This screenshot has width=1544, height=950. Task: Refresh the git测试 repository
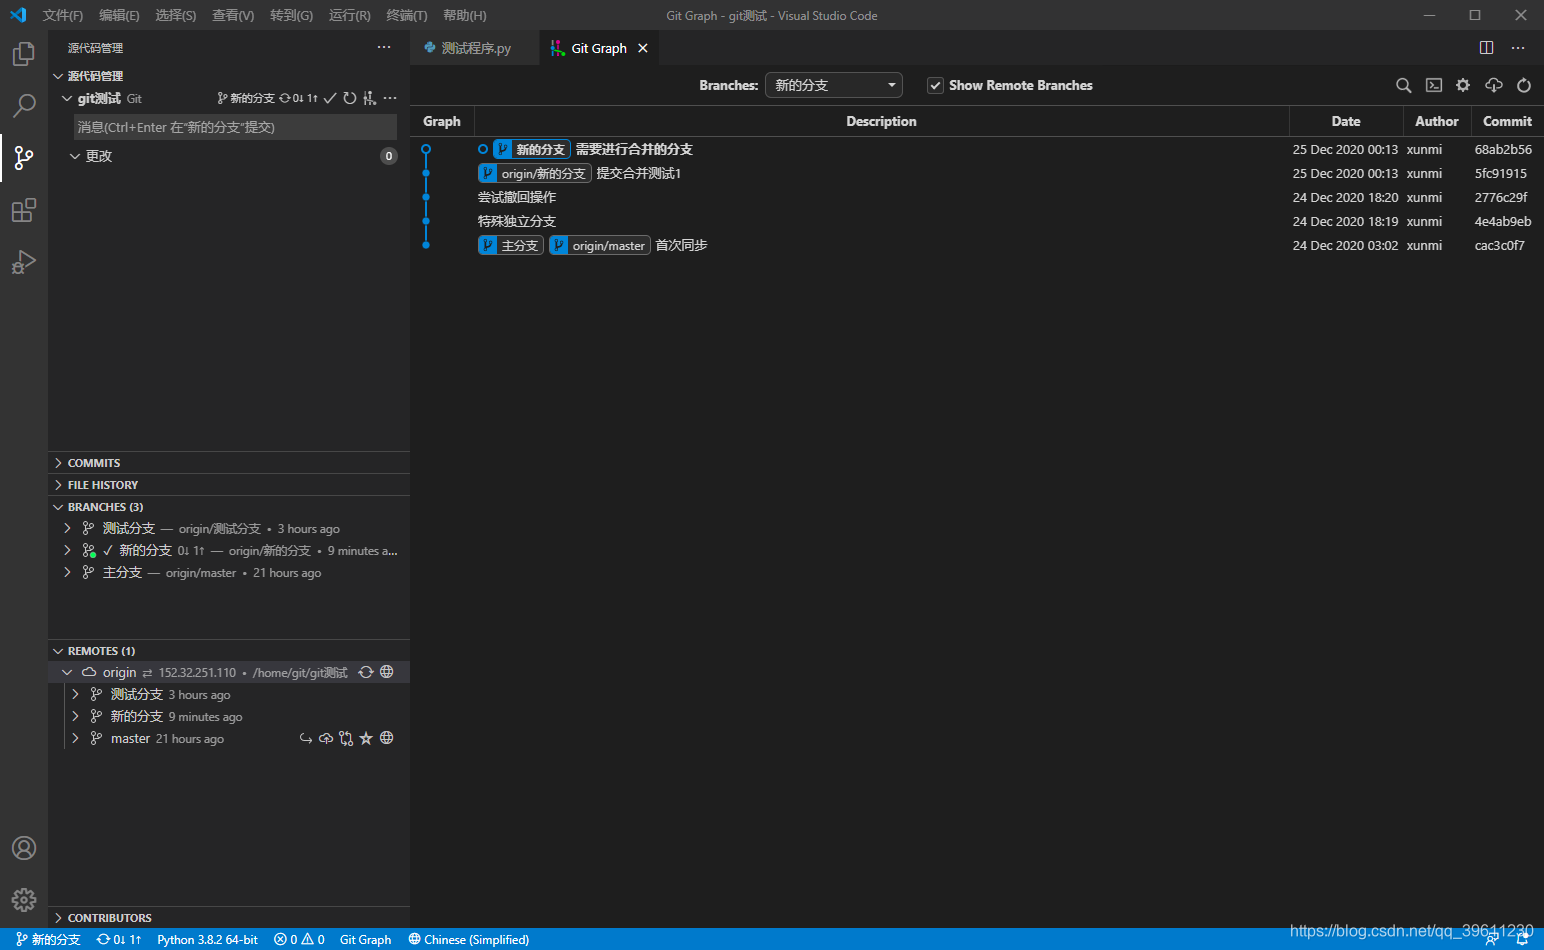tap(350, 98)
